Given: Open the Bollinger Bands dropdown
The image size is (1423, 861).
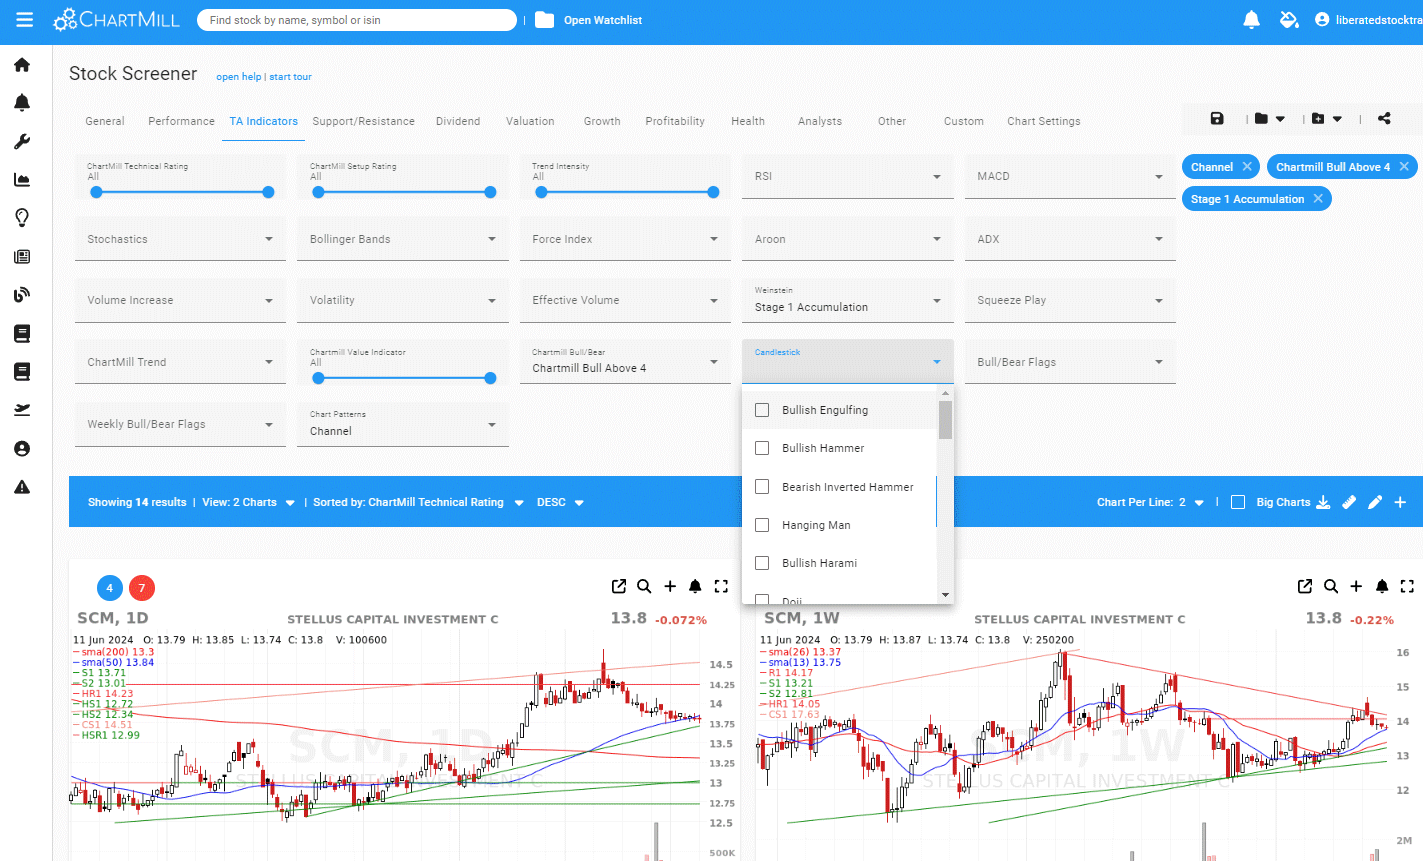Looking at the screenshot, I should pyautogui.click(x=402, y=240).
